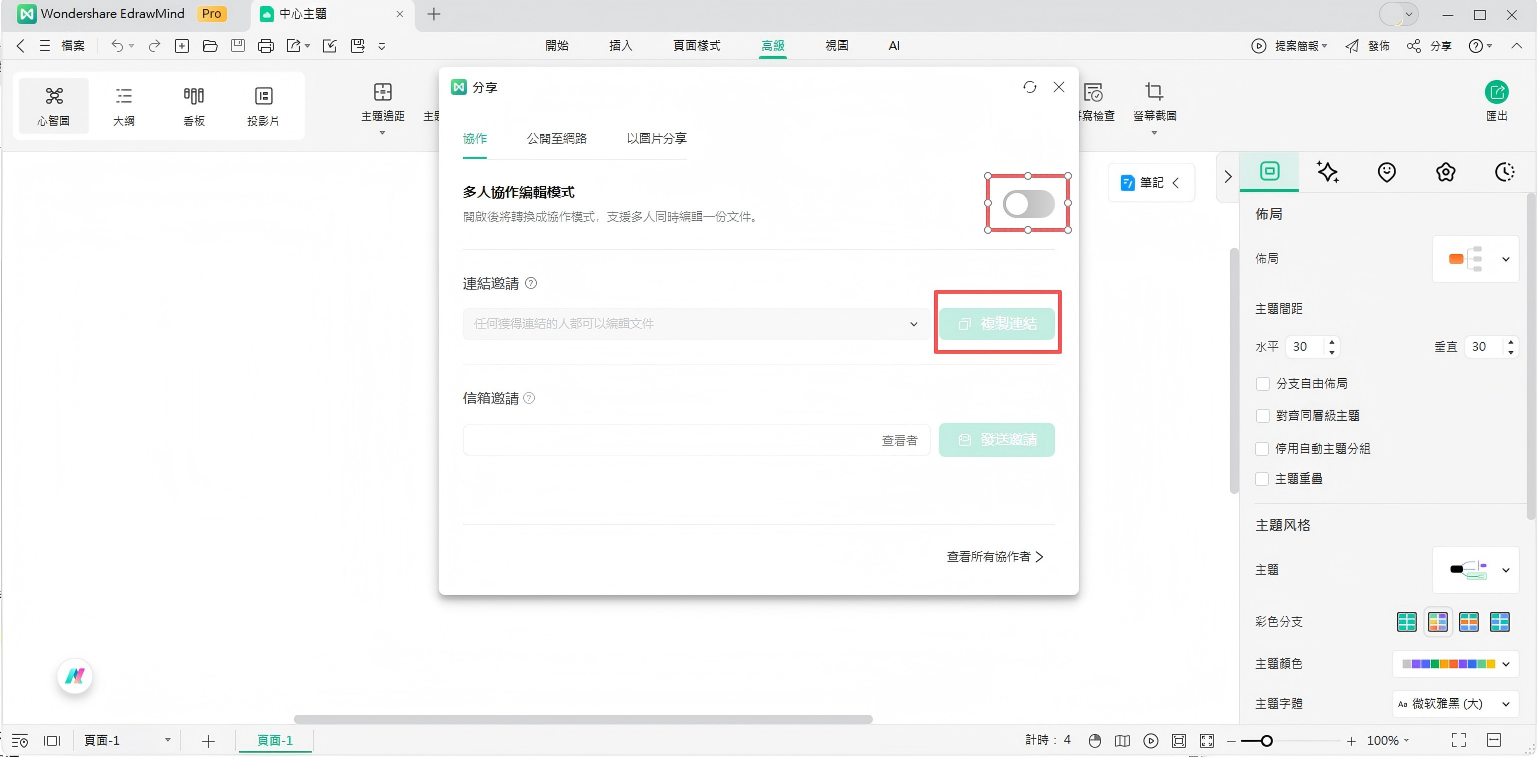The height and width of the screenshot is (757, 1538).
Task: Click the 螢幕截圖 screenshot crop icon
Action: tap(1154, 93)
